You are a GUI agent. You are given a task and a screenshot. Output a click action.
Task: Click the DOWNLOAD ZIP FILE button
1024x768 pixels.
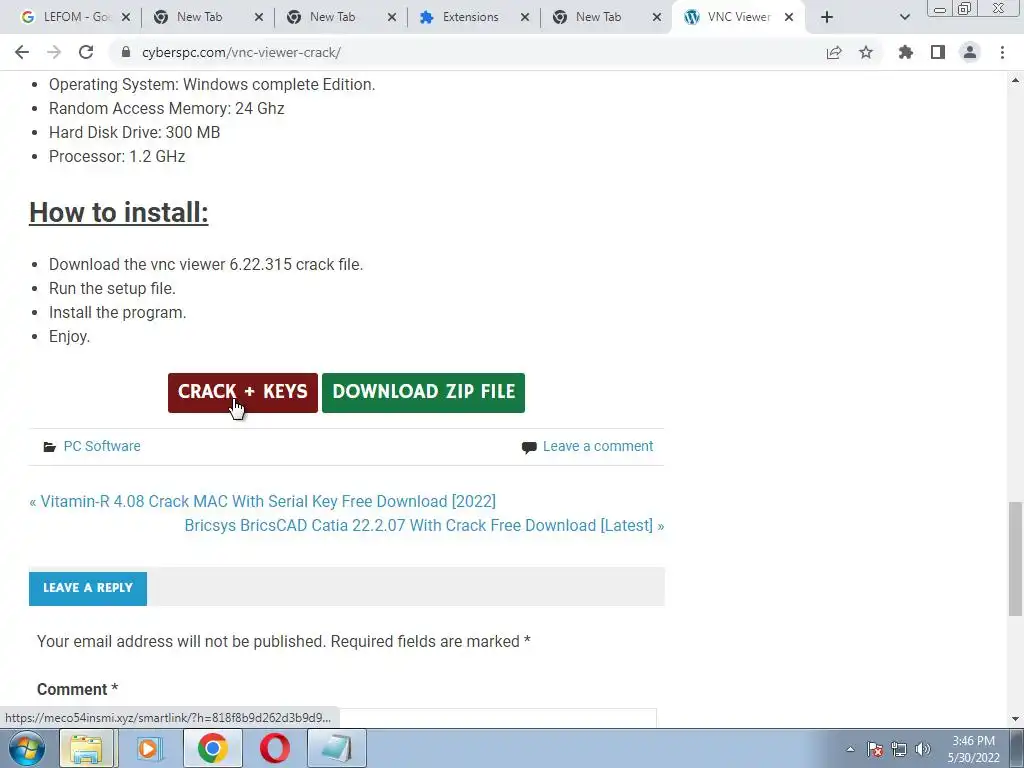click(423, 392)
